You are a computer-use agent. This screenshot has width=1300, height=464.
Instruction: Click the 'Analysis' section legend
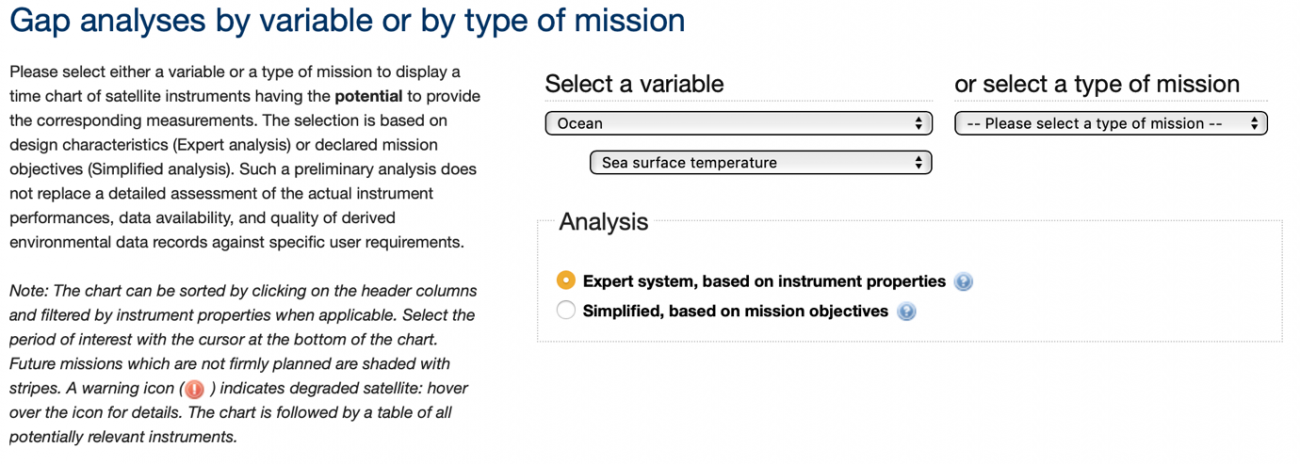tap(603, 221)
